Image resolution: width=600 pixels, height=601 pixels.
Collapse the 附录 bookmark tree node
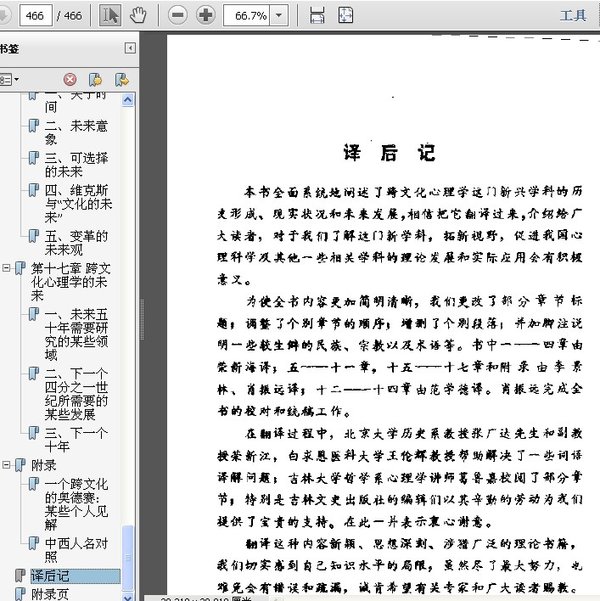(x=7, y=465)
